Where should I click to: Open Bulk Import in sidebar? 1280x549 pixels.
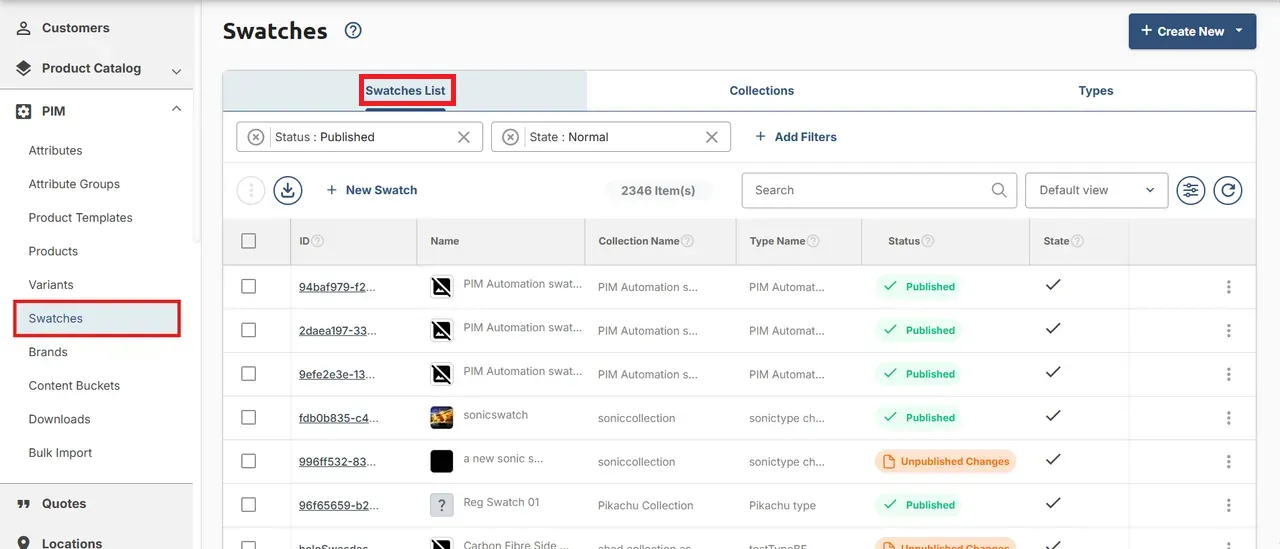coord(60,453)
